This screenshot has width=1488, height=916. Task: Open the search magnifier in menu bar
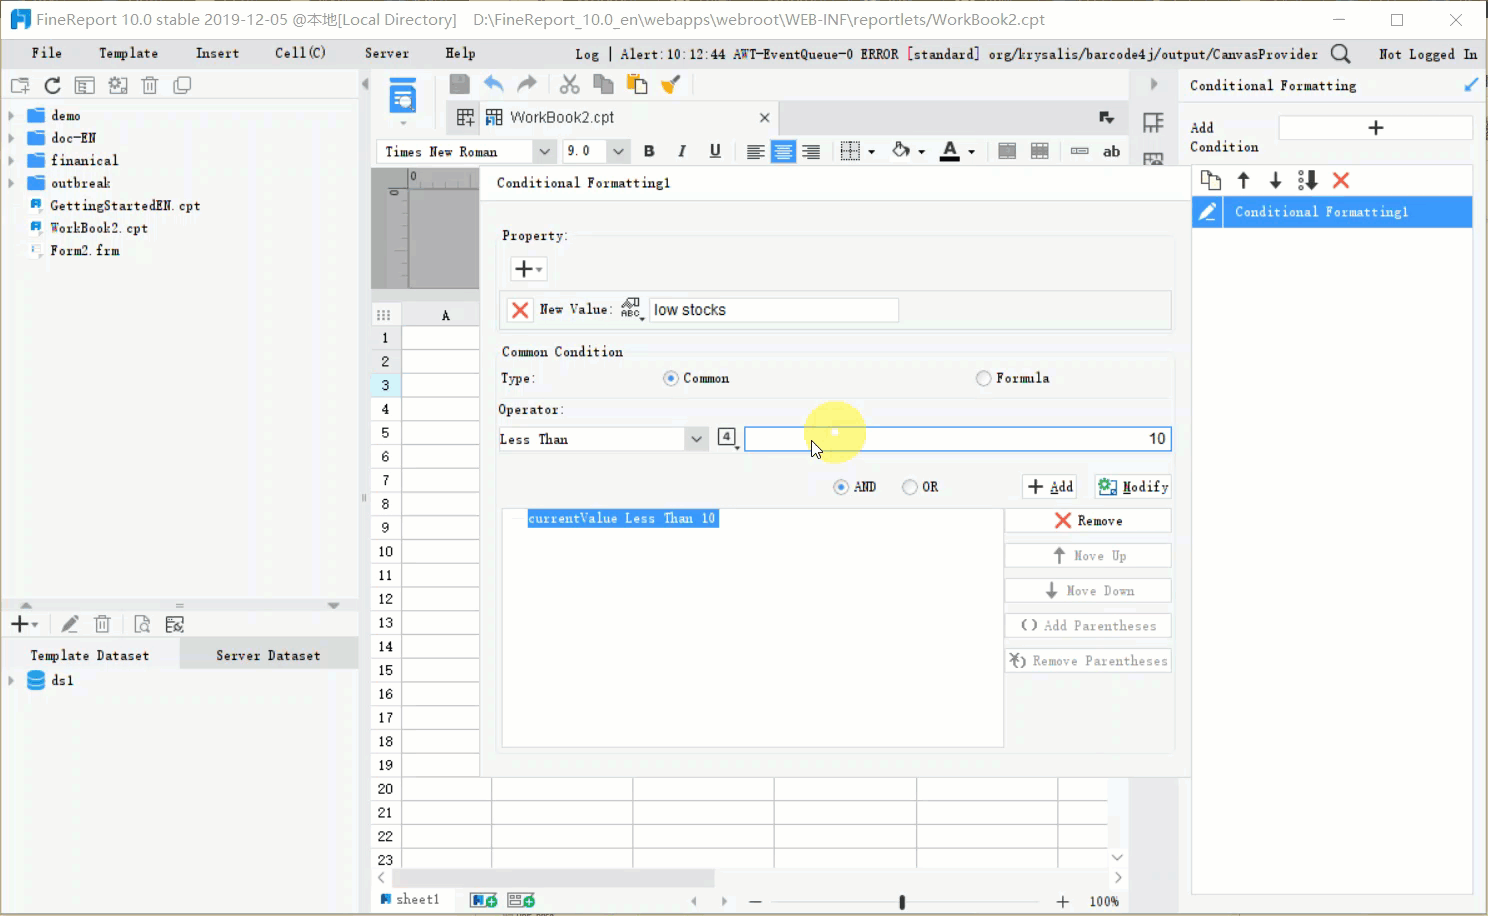(1341, 54)
